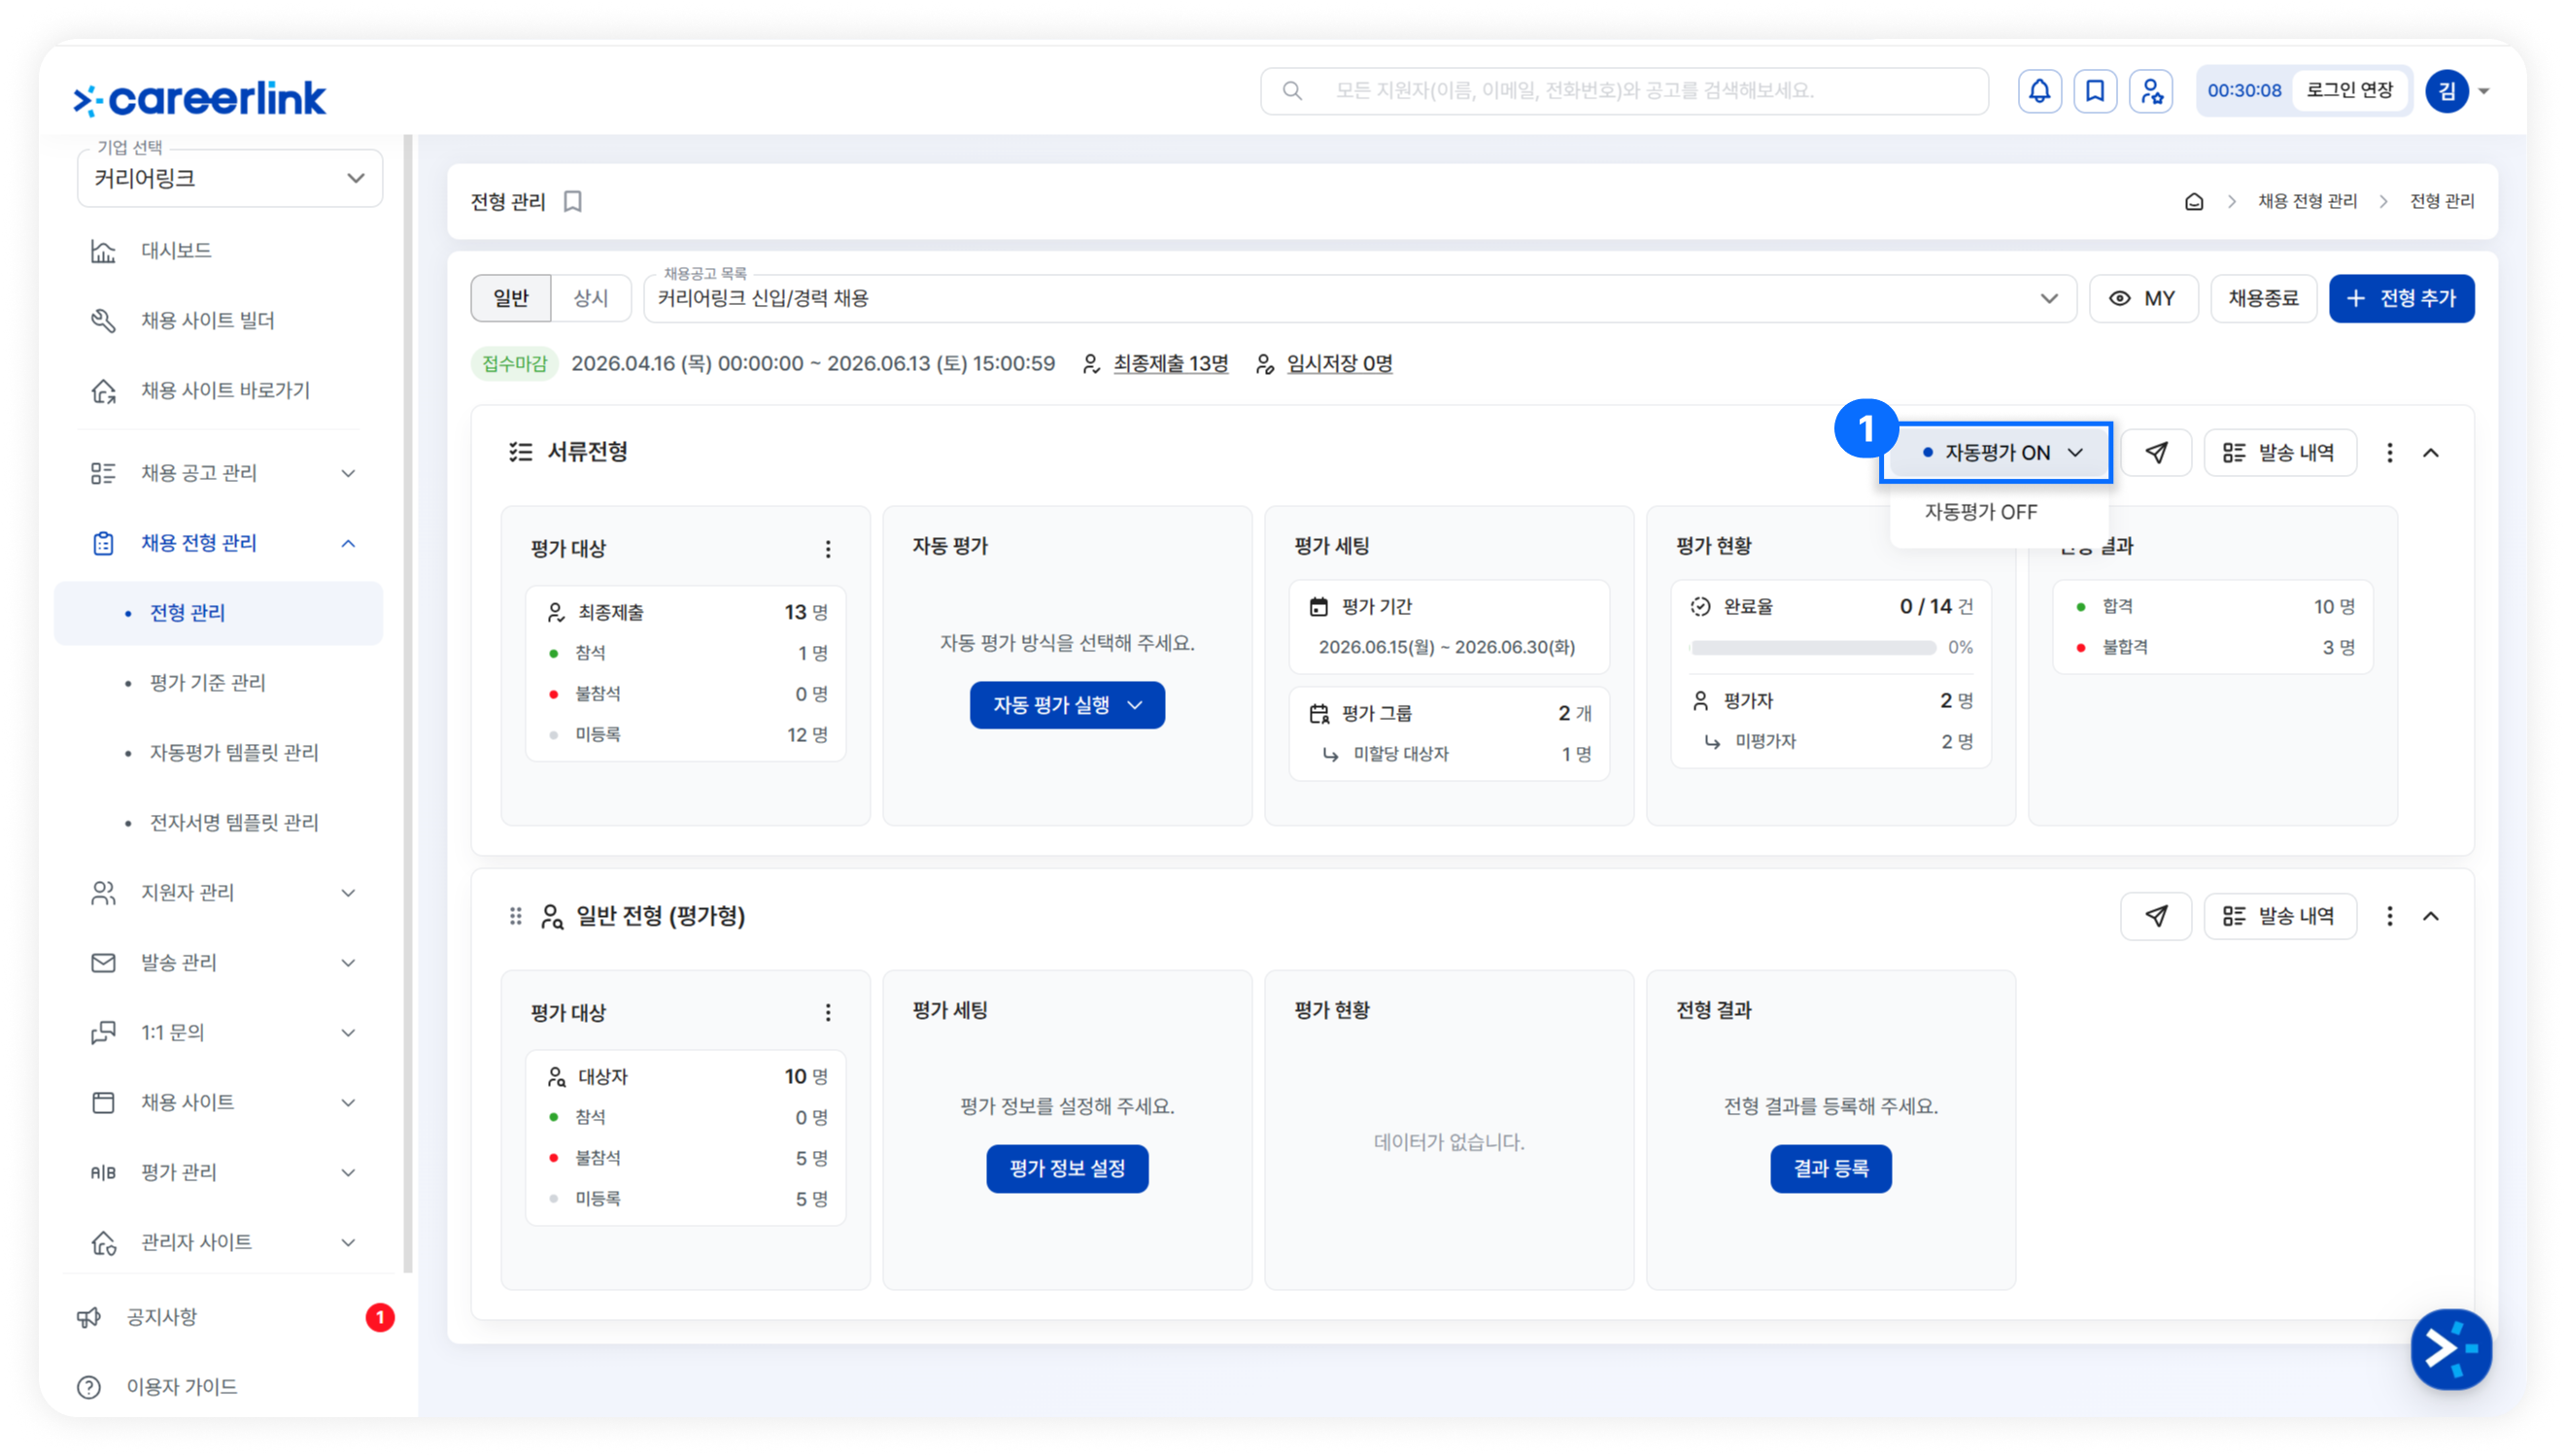The image size is (2566, 1456).
Task: Click the 공지사항 megaphone icon
Action: pyautogui.click(x=89, y=1317)
